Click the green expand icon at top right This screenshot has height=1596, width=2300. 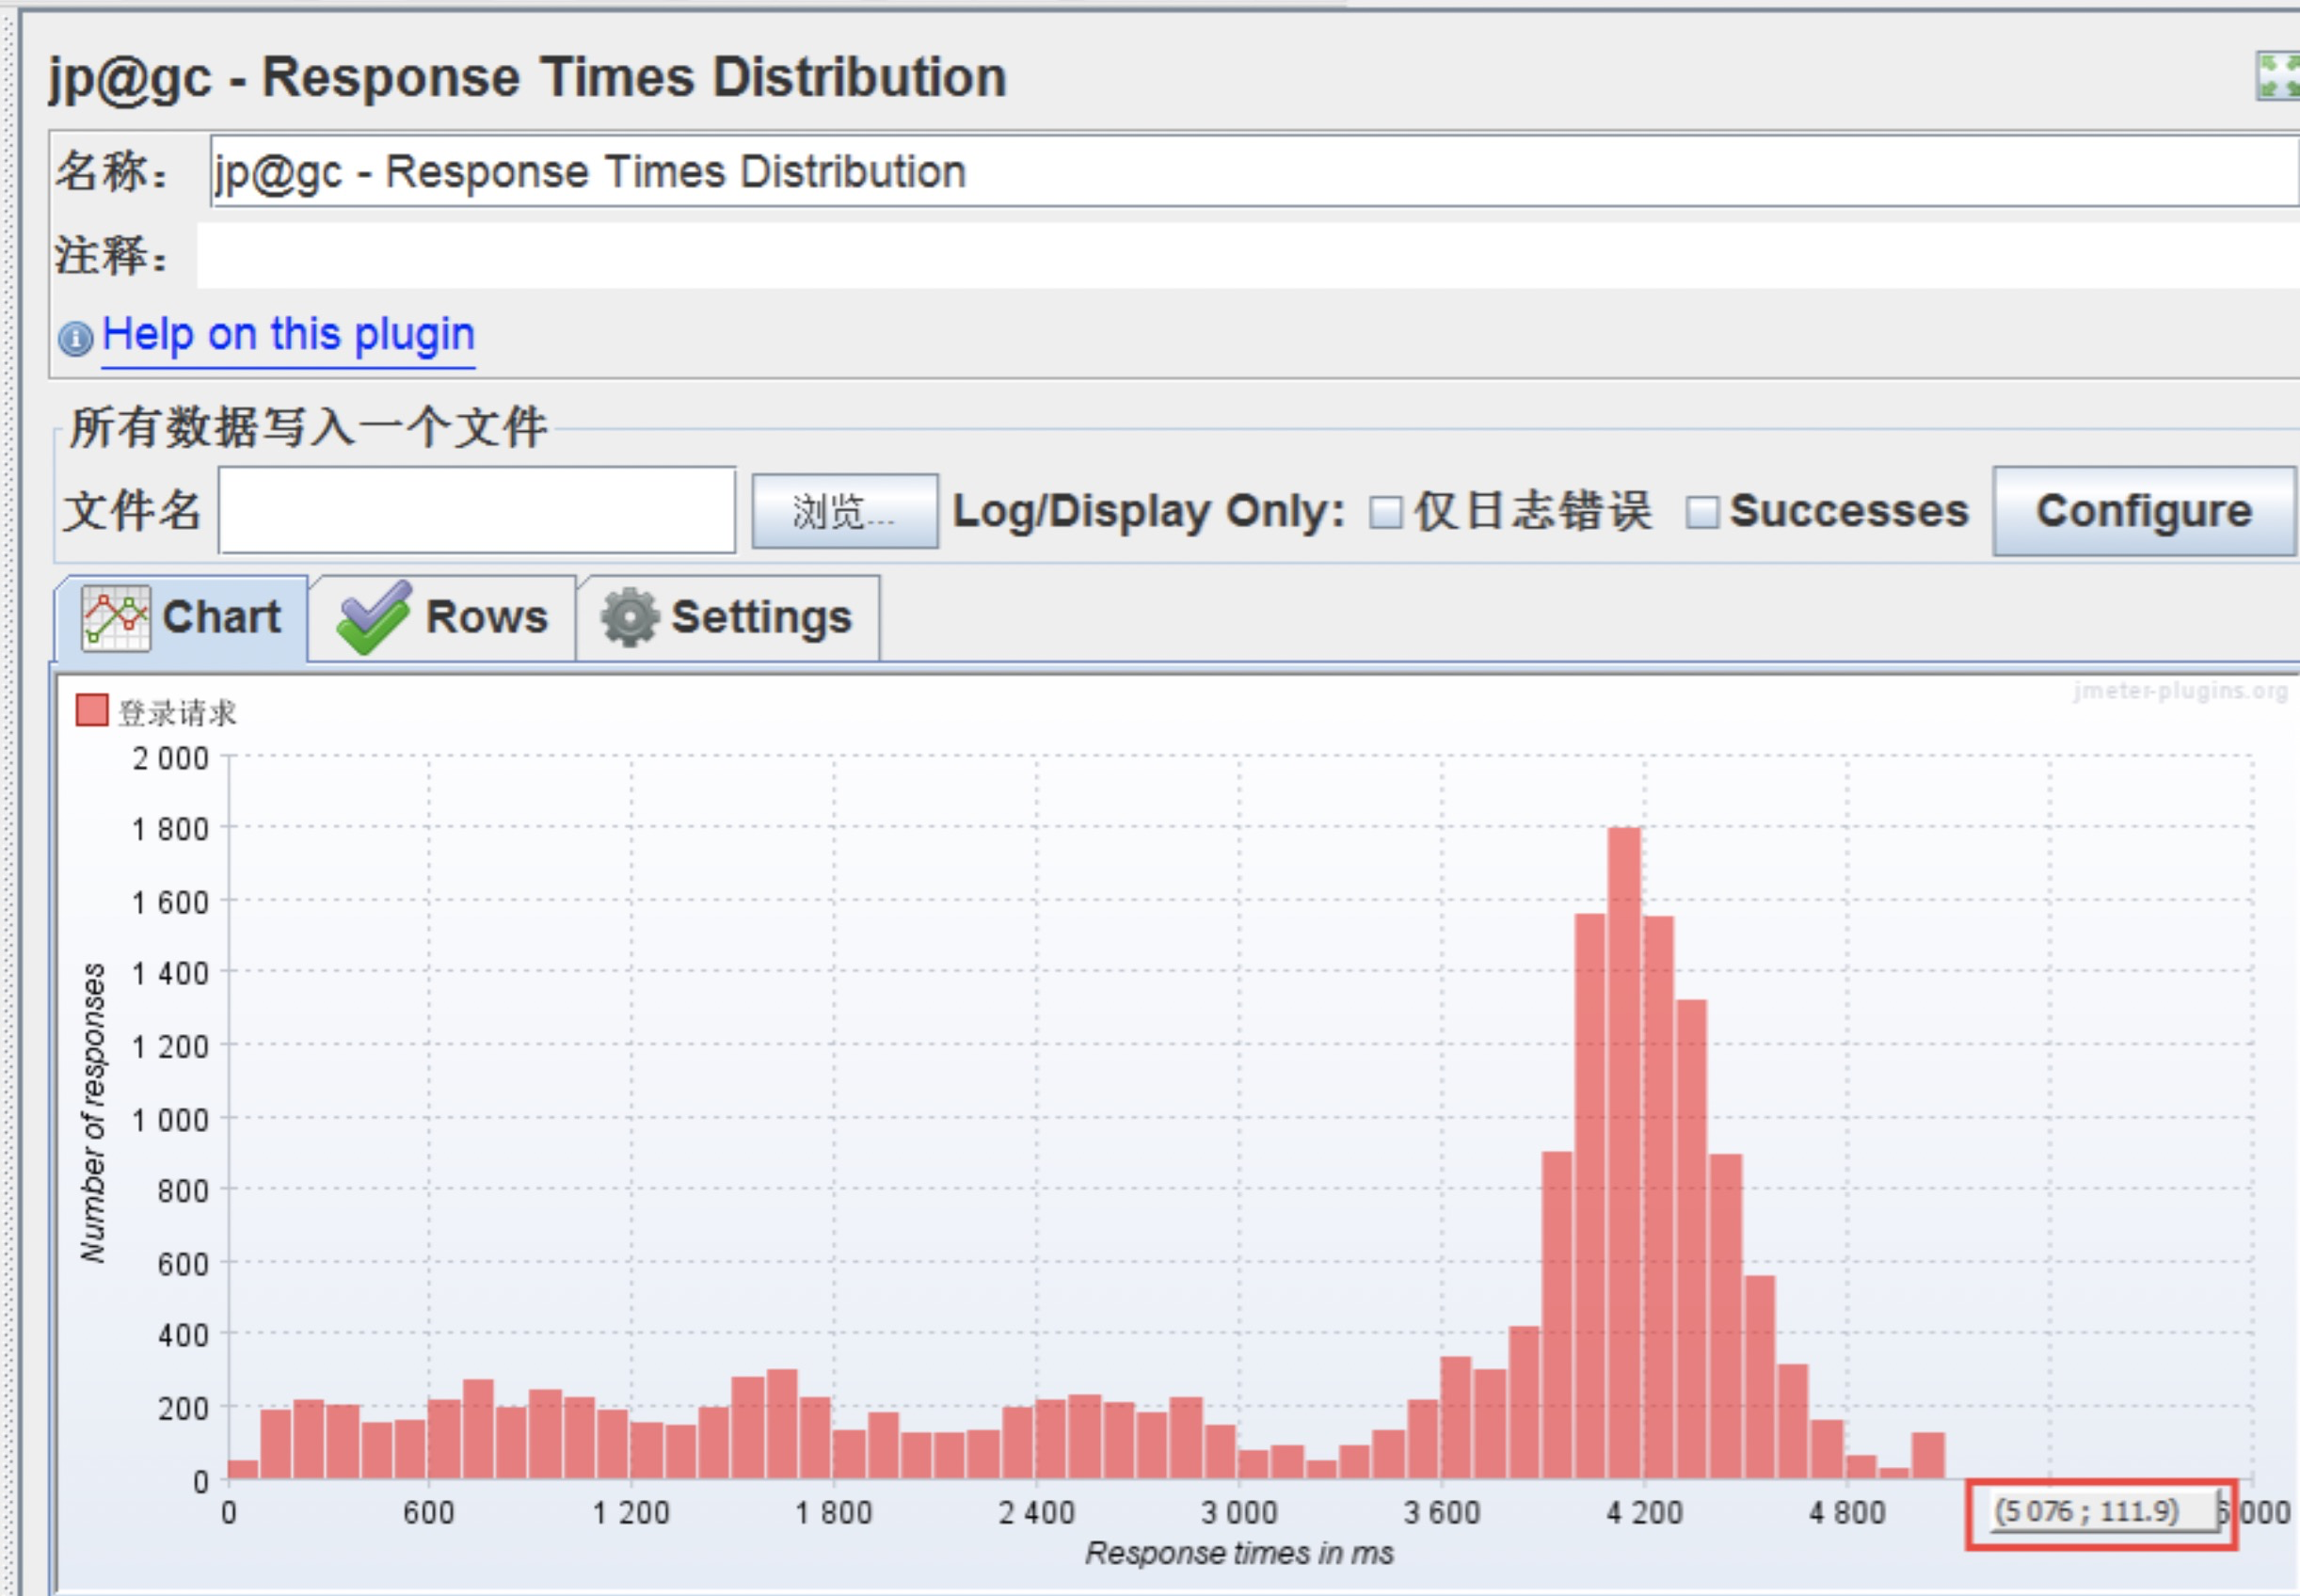tap(2278, 76)
